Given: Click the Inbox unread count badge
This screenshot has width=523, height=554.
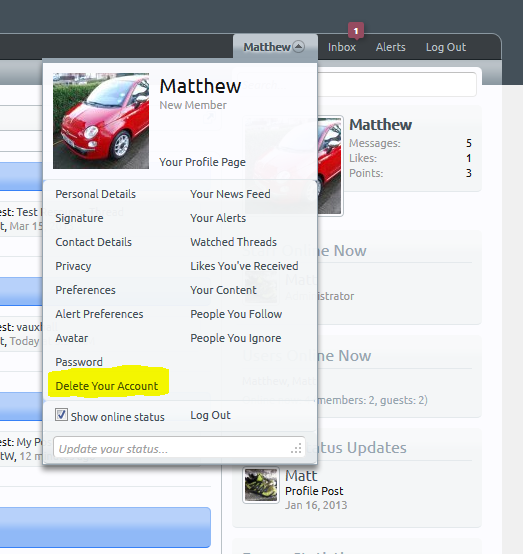Looking at the screenshot, I should (x=356, y=31).
